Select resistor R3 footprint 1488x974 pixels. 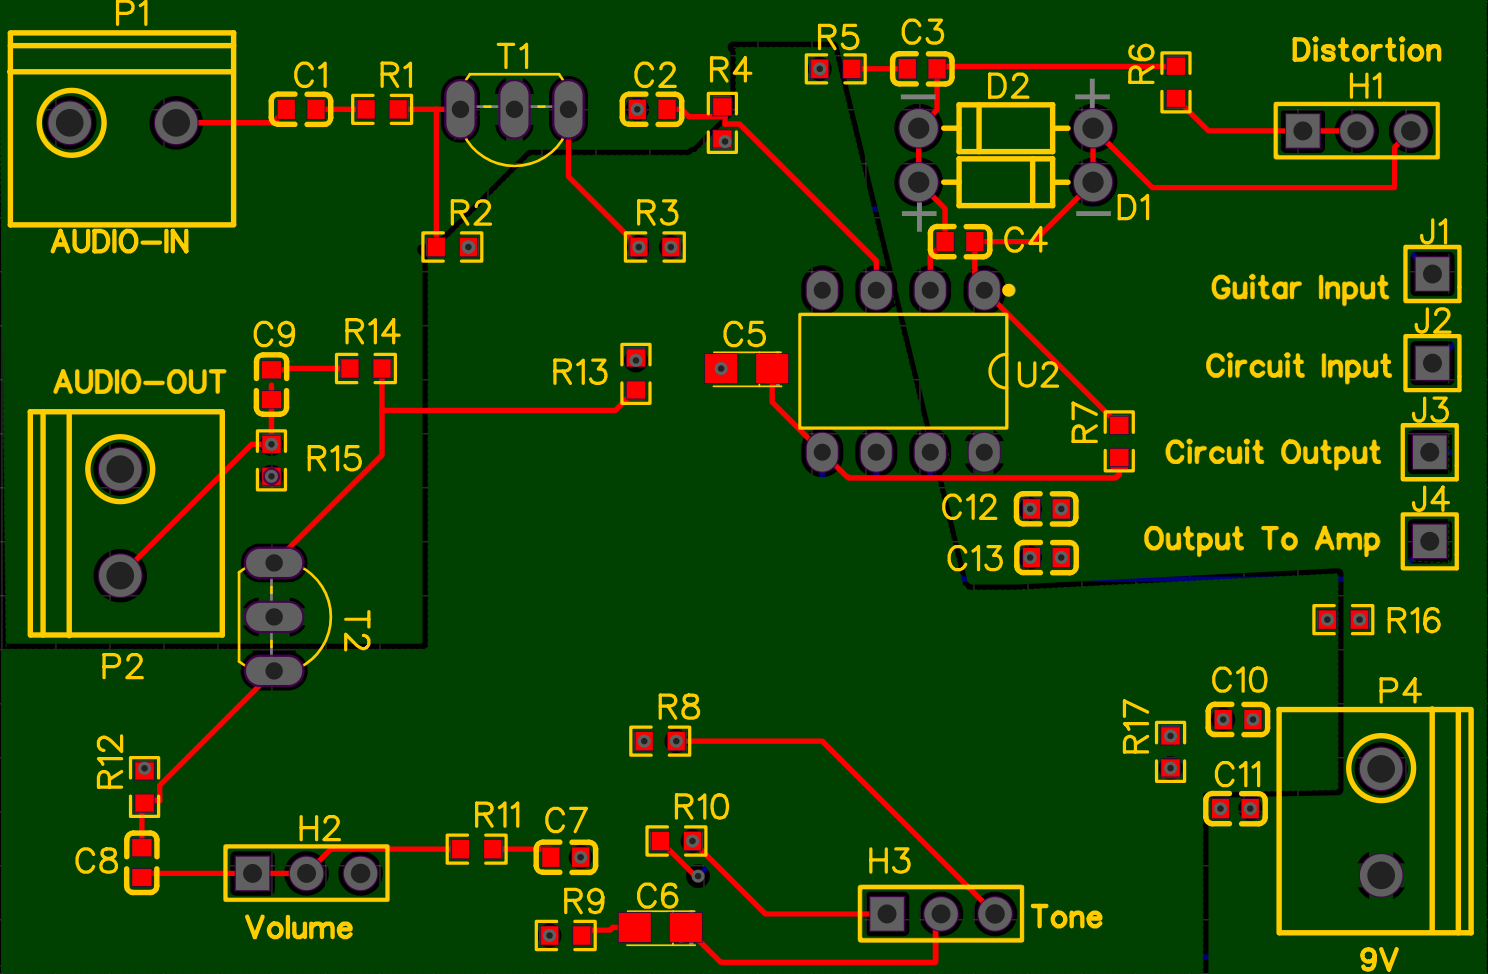tap(655, 246)
